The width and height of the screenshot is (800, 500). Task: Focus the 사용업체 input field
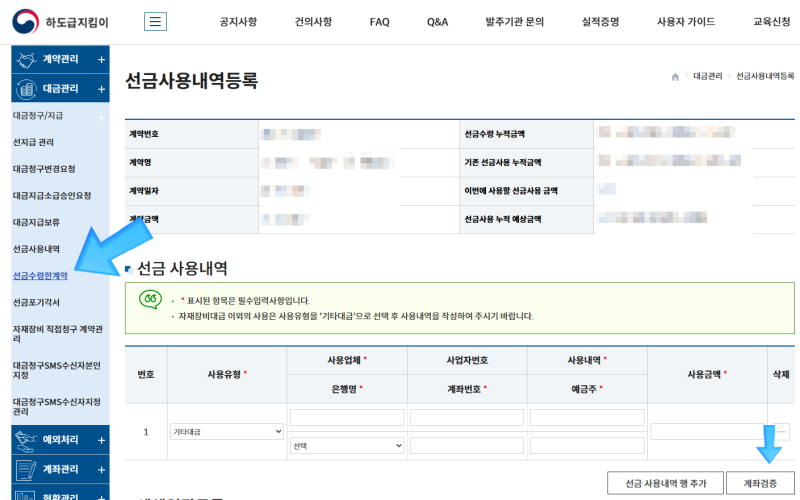[347, 417]
